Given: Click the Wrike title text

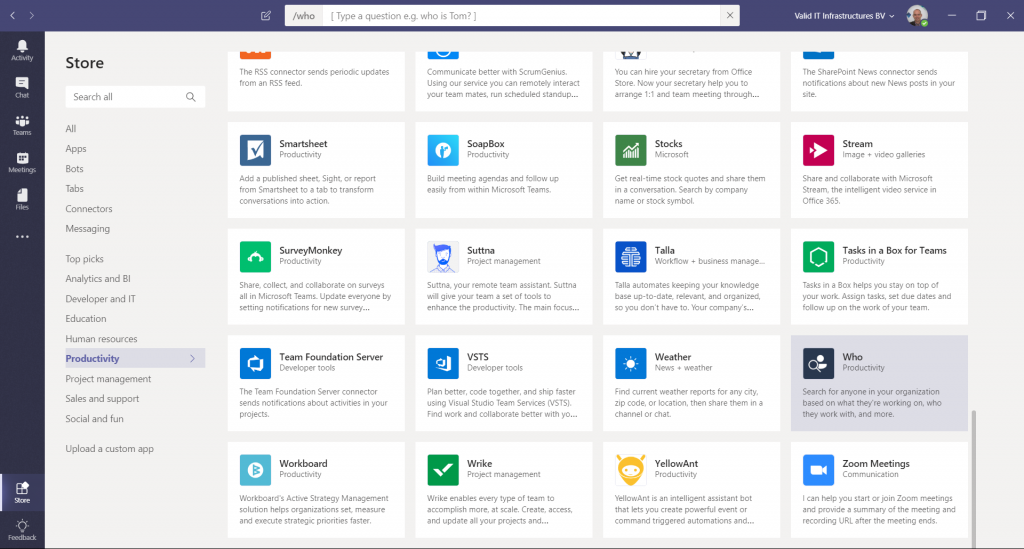Looking at the screenshot, I should (x=479, y=463).
